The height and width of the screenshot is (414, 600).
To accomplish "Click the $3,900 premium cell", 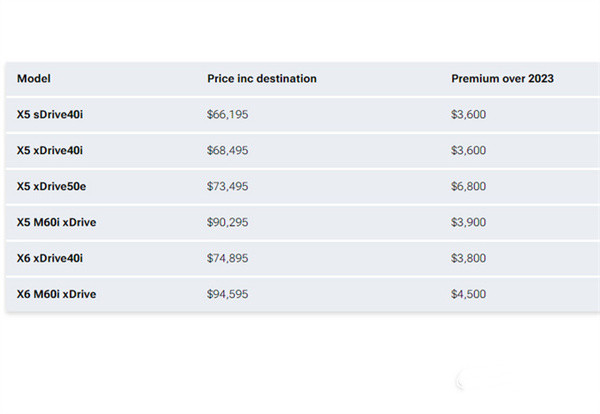I will click(469, 222).
